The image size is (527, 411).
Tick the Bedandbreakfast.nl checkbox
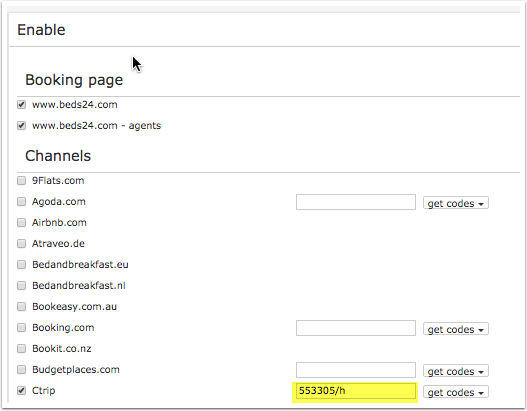[x=22, y=286]
